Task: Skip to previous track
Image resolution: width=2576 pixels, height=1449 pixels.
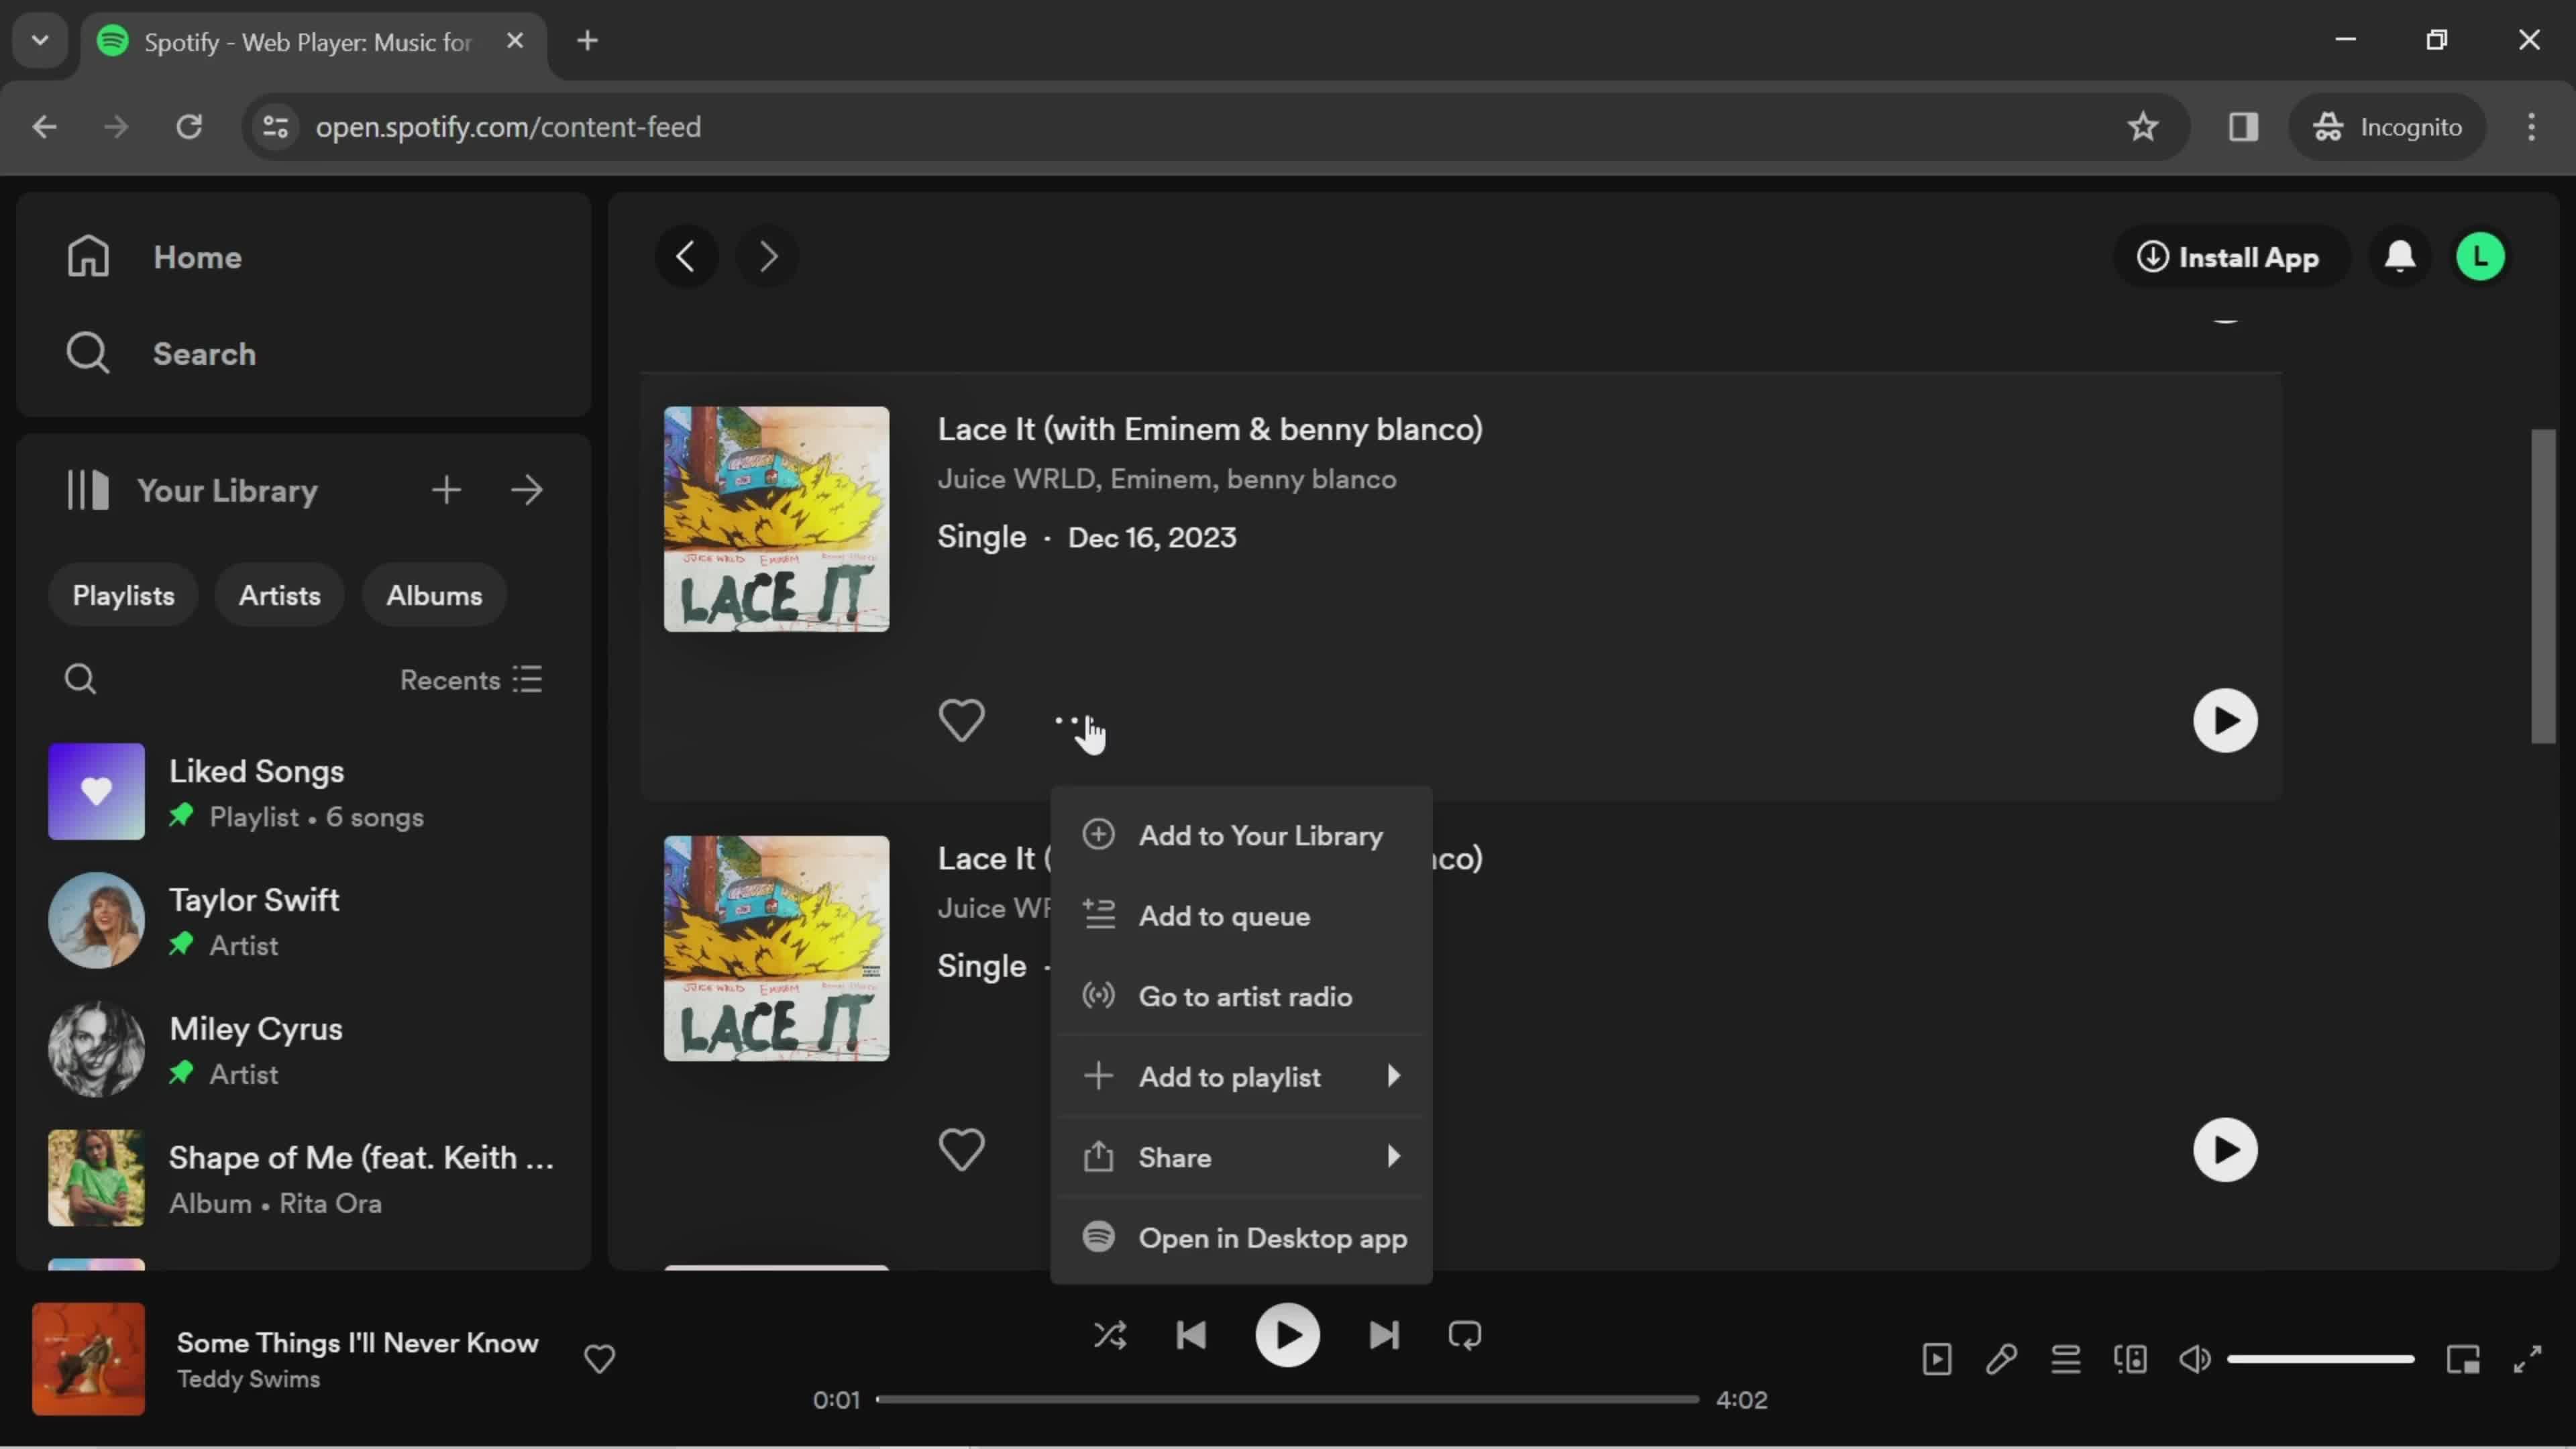Action: pos(1191,1335)
